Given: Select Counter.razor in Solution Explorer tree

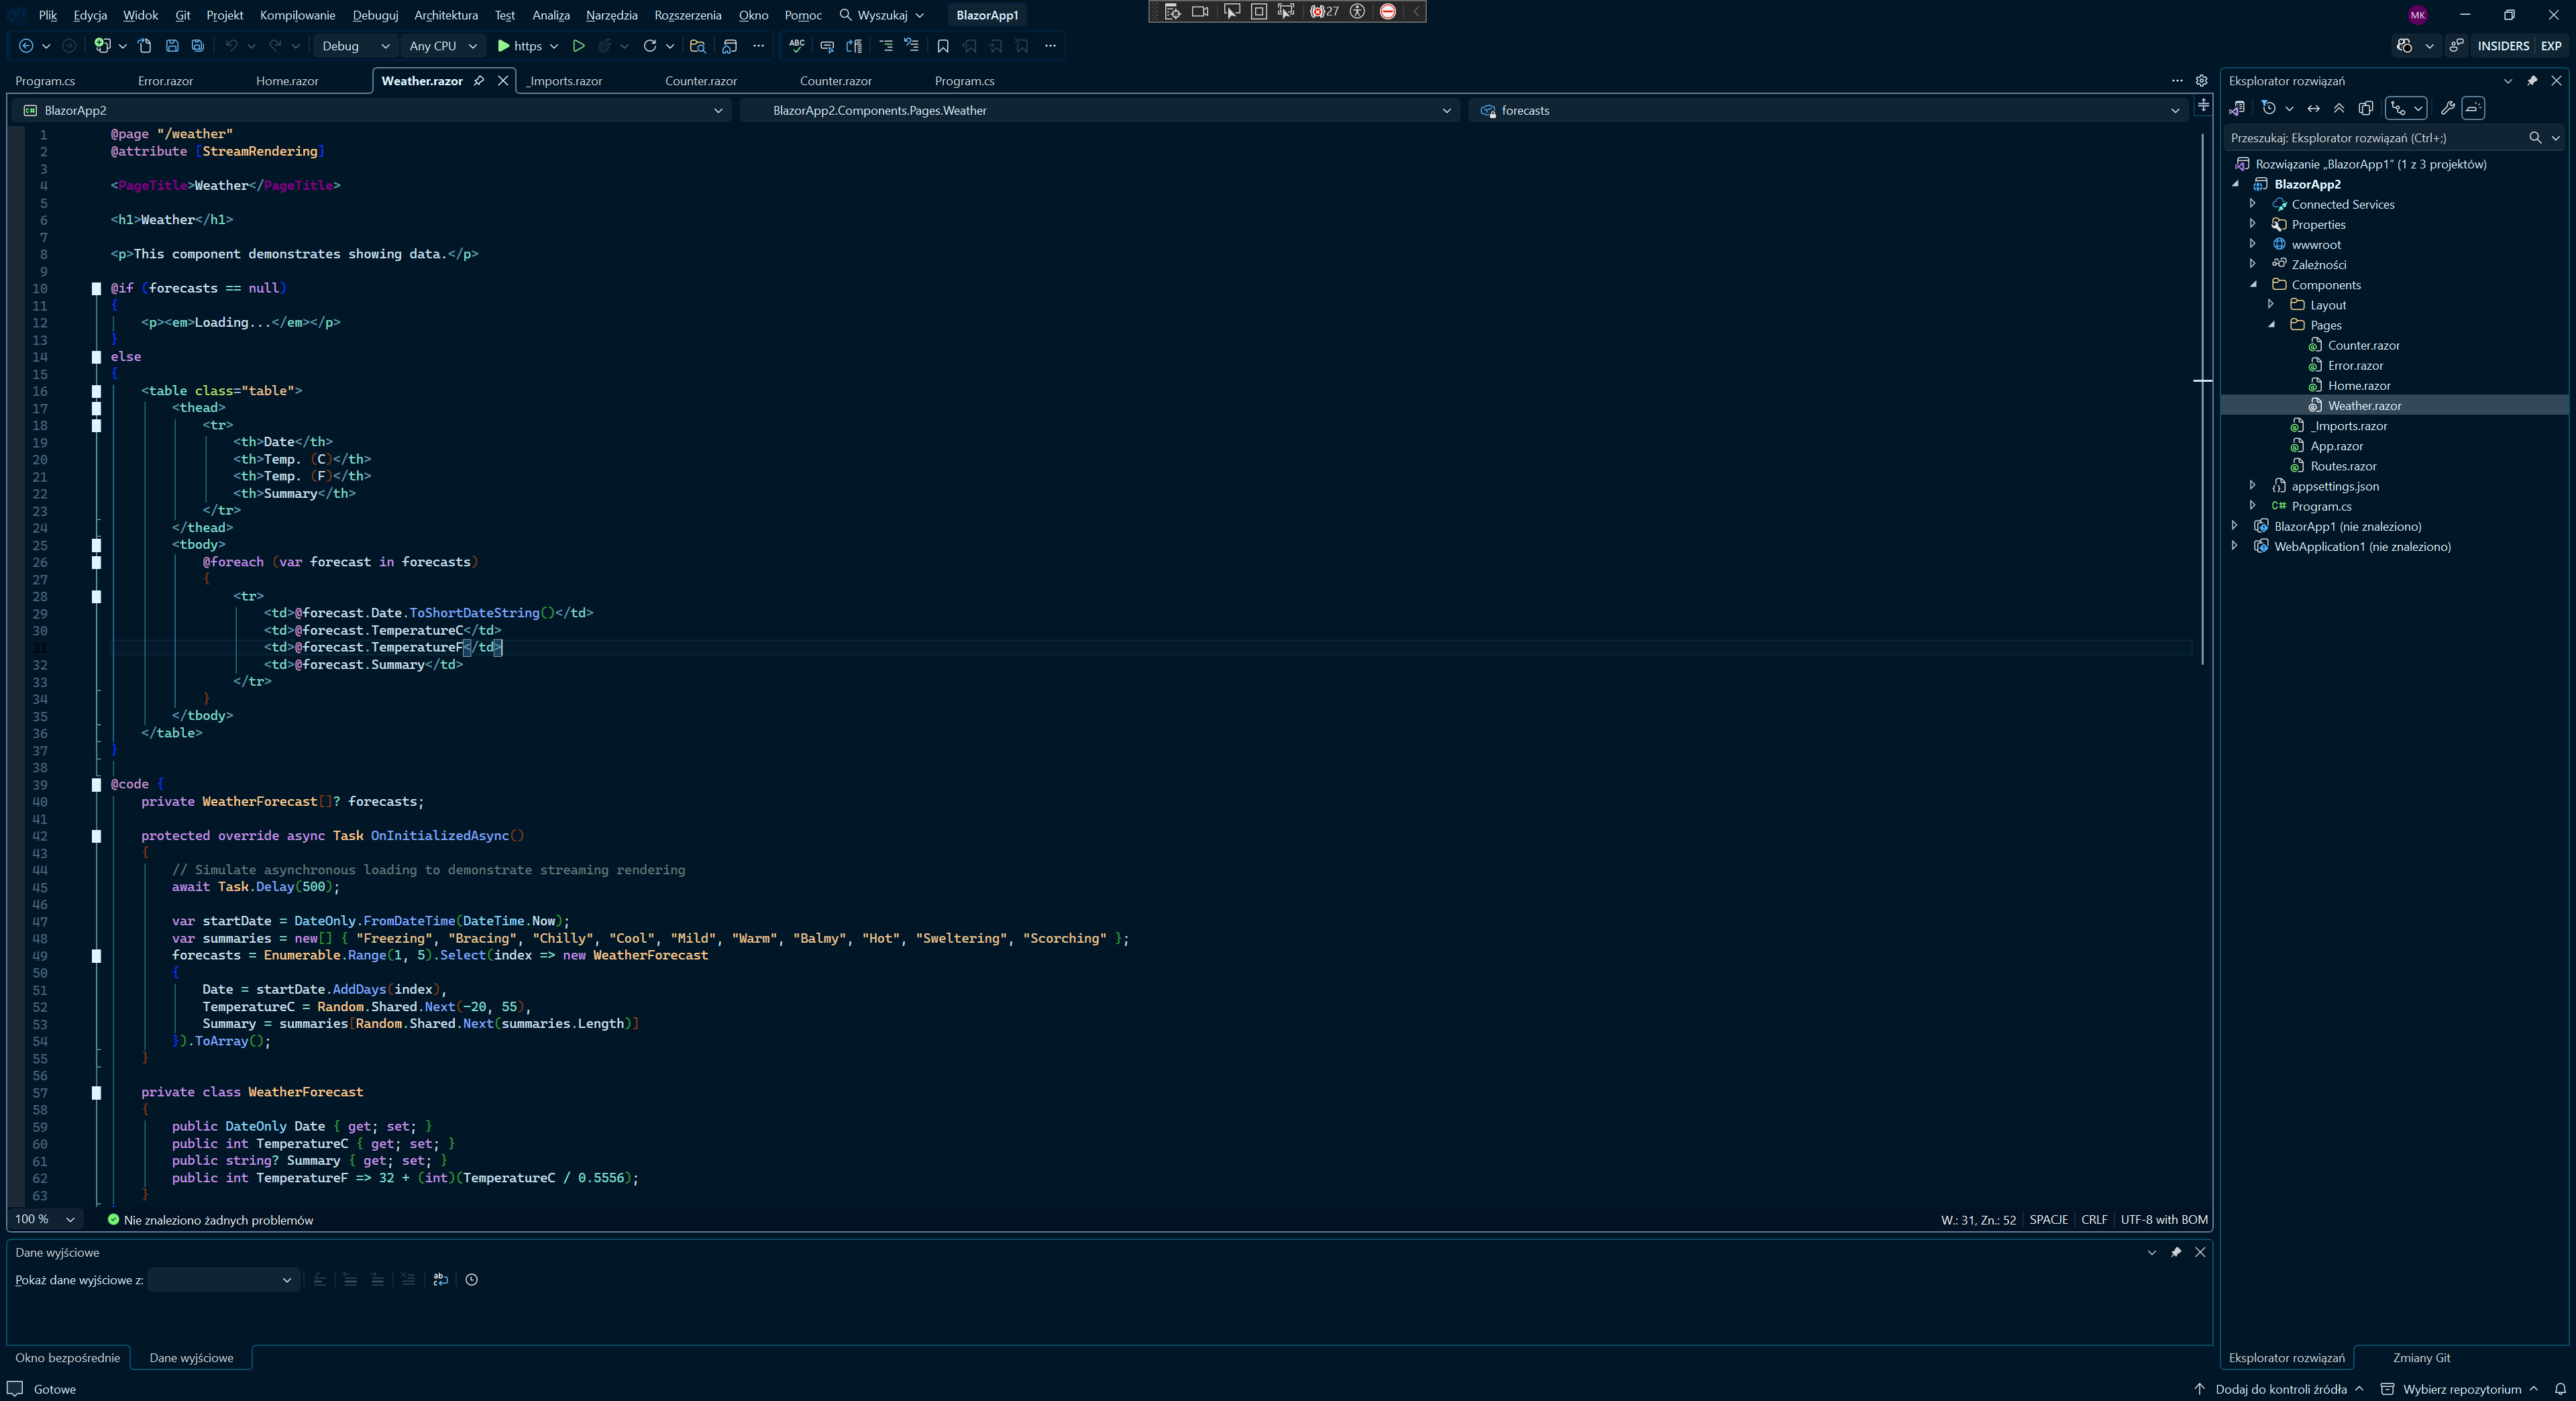Looking at the screenshot, I should [2363, 345].
